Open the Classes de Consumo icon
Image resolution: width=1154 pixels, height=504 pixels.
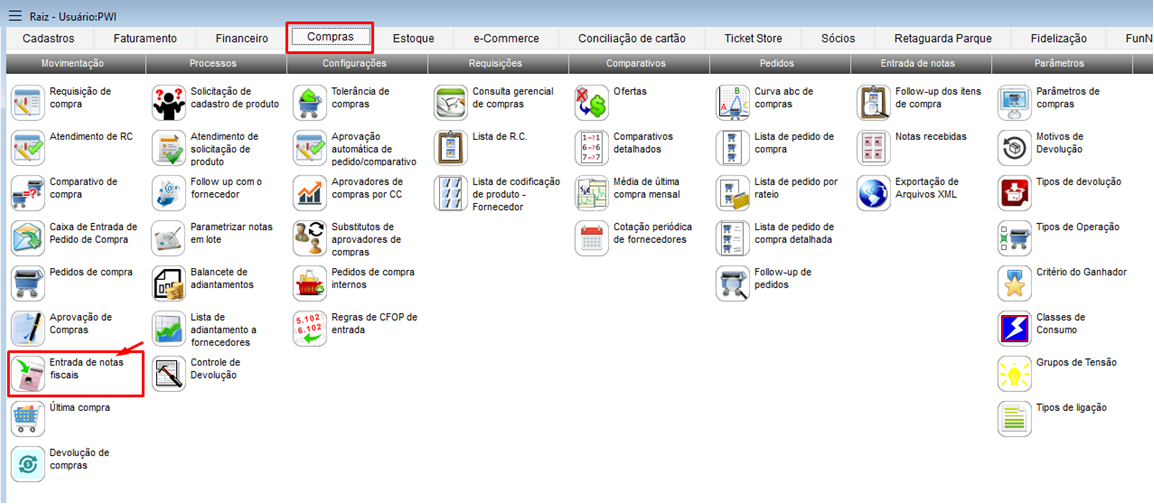[1015, 328]
